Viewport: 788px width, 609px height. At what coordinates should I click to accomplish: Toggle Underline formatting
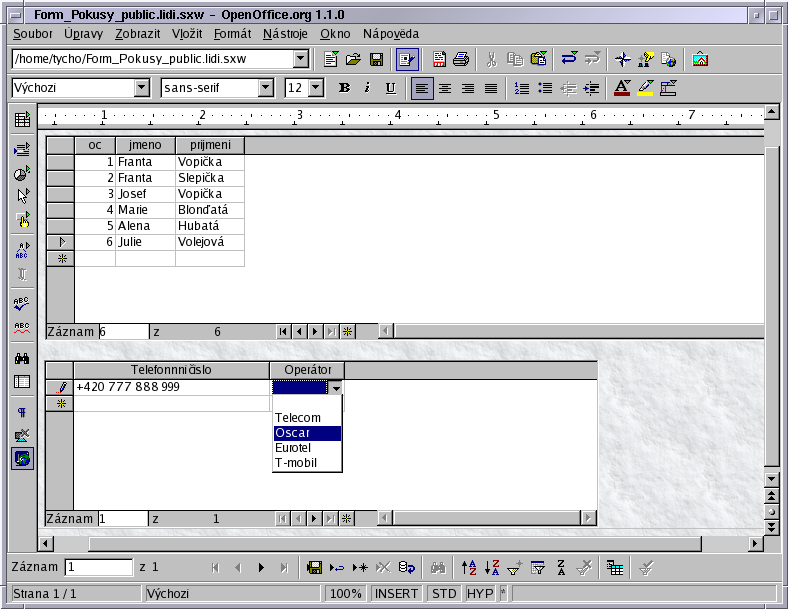[x=390, y=88]
